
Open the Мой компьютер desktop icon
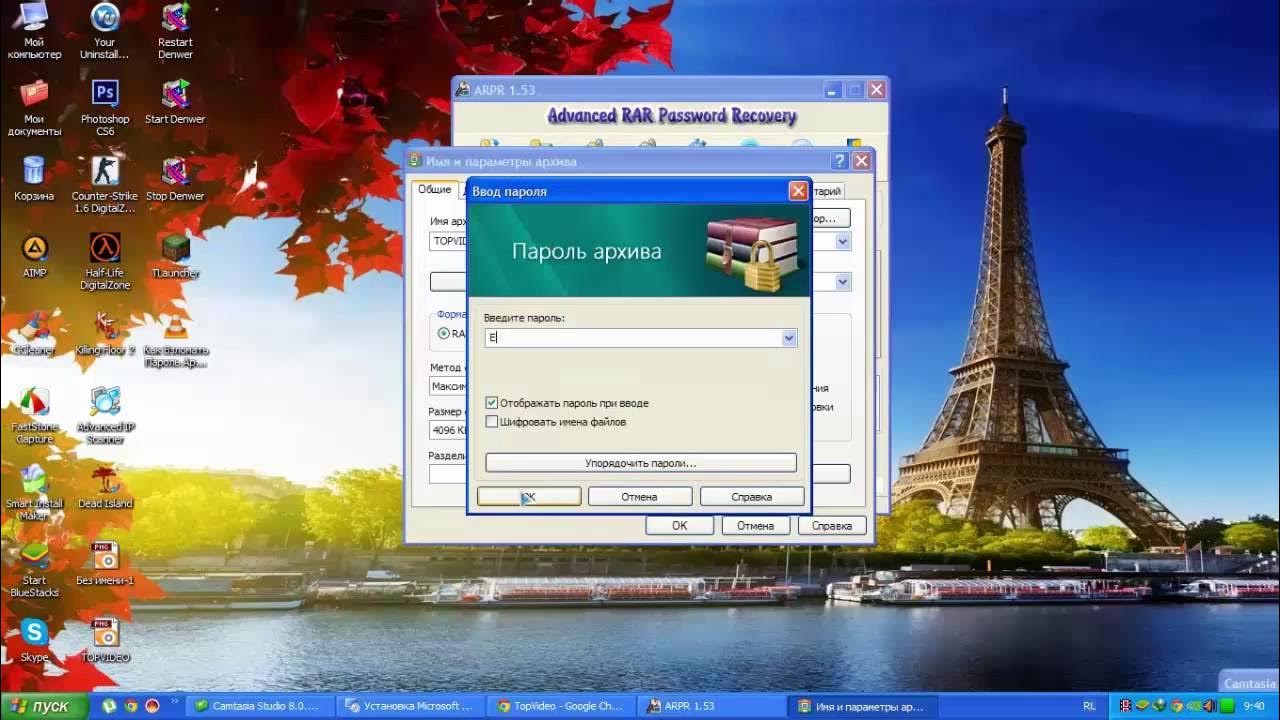click(x=34, y=30)
